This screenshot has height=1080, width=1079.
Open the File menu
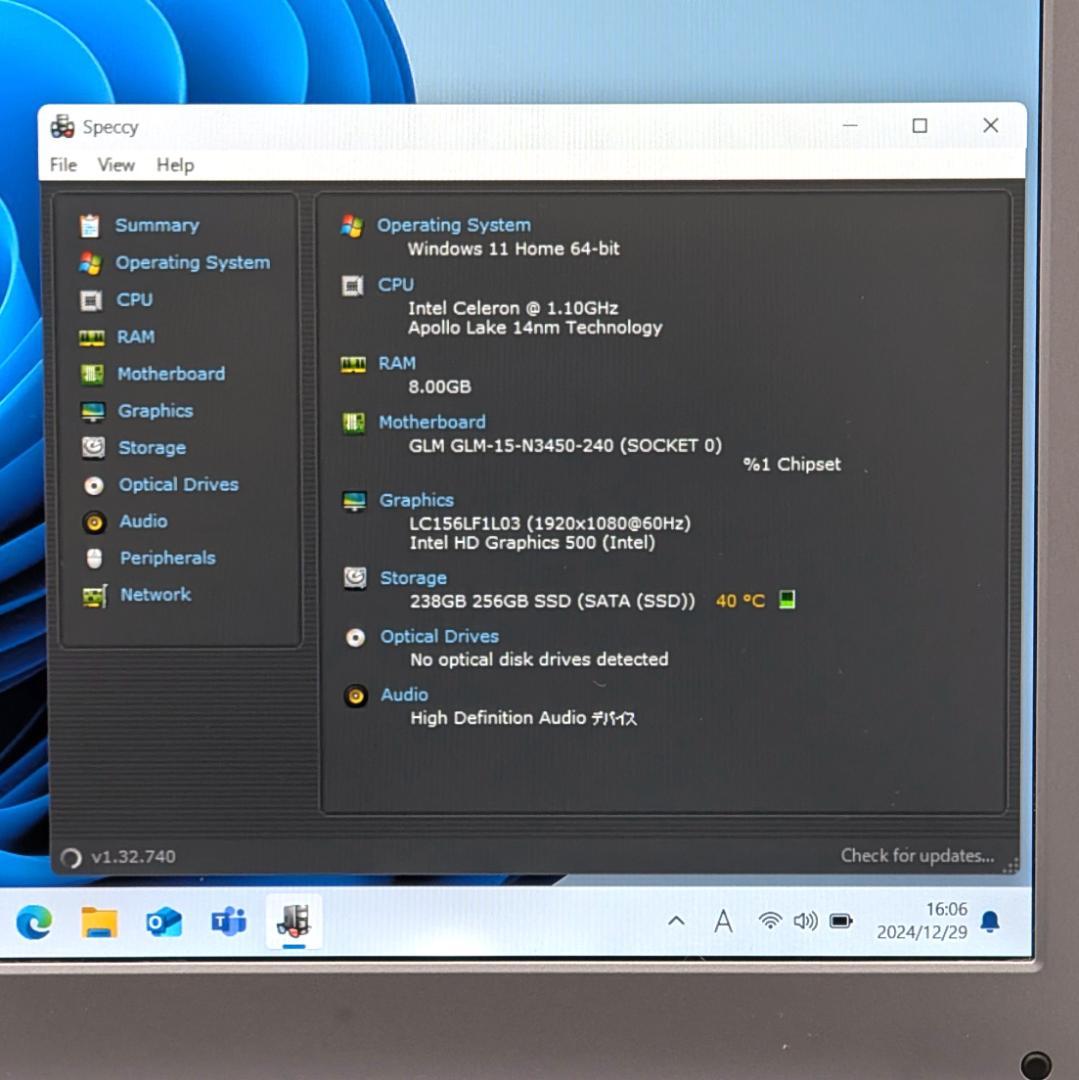[x=61, y=165]
